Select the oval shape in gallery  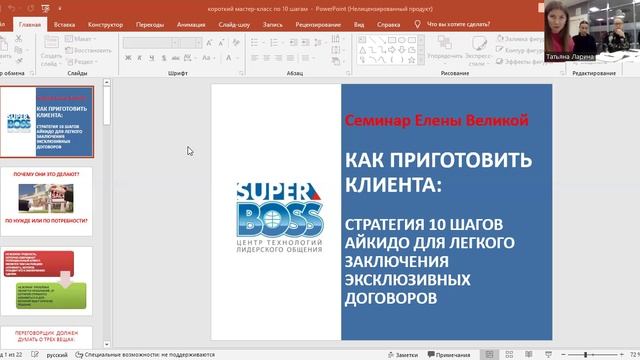tap(402, 40)
